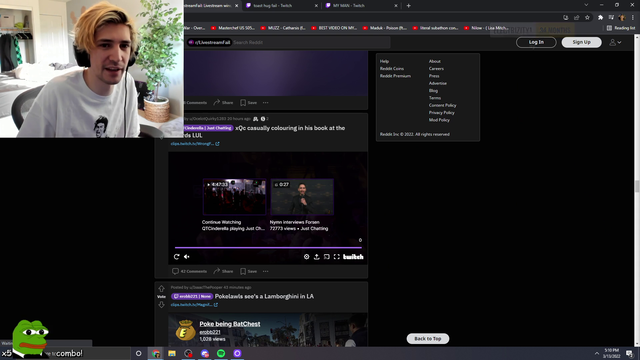Image resolution: width=640 pixels, height=360 pixels.
Task: Downvote the Pokelawls Lamborghini post
Action: point(161,304)
